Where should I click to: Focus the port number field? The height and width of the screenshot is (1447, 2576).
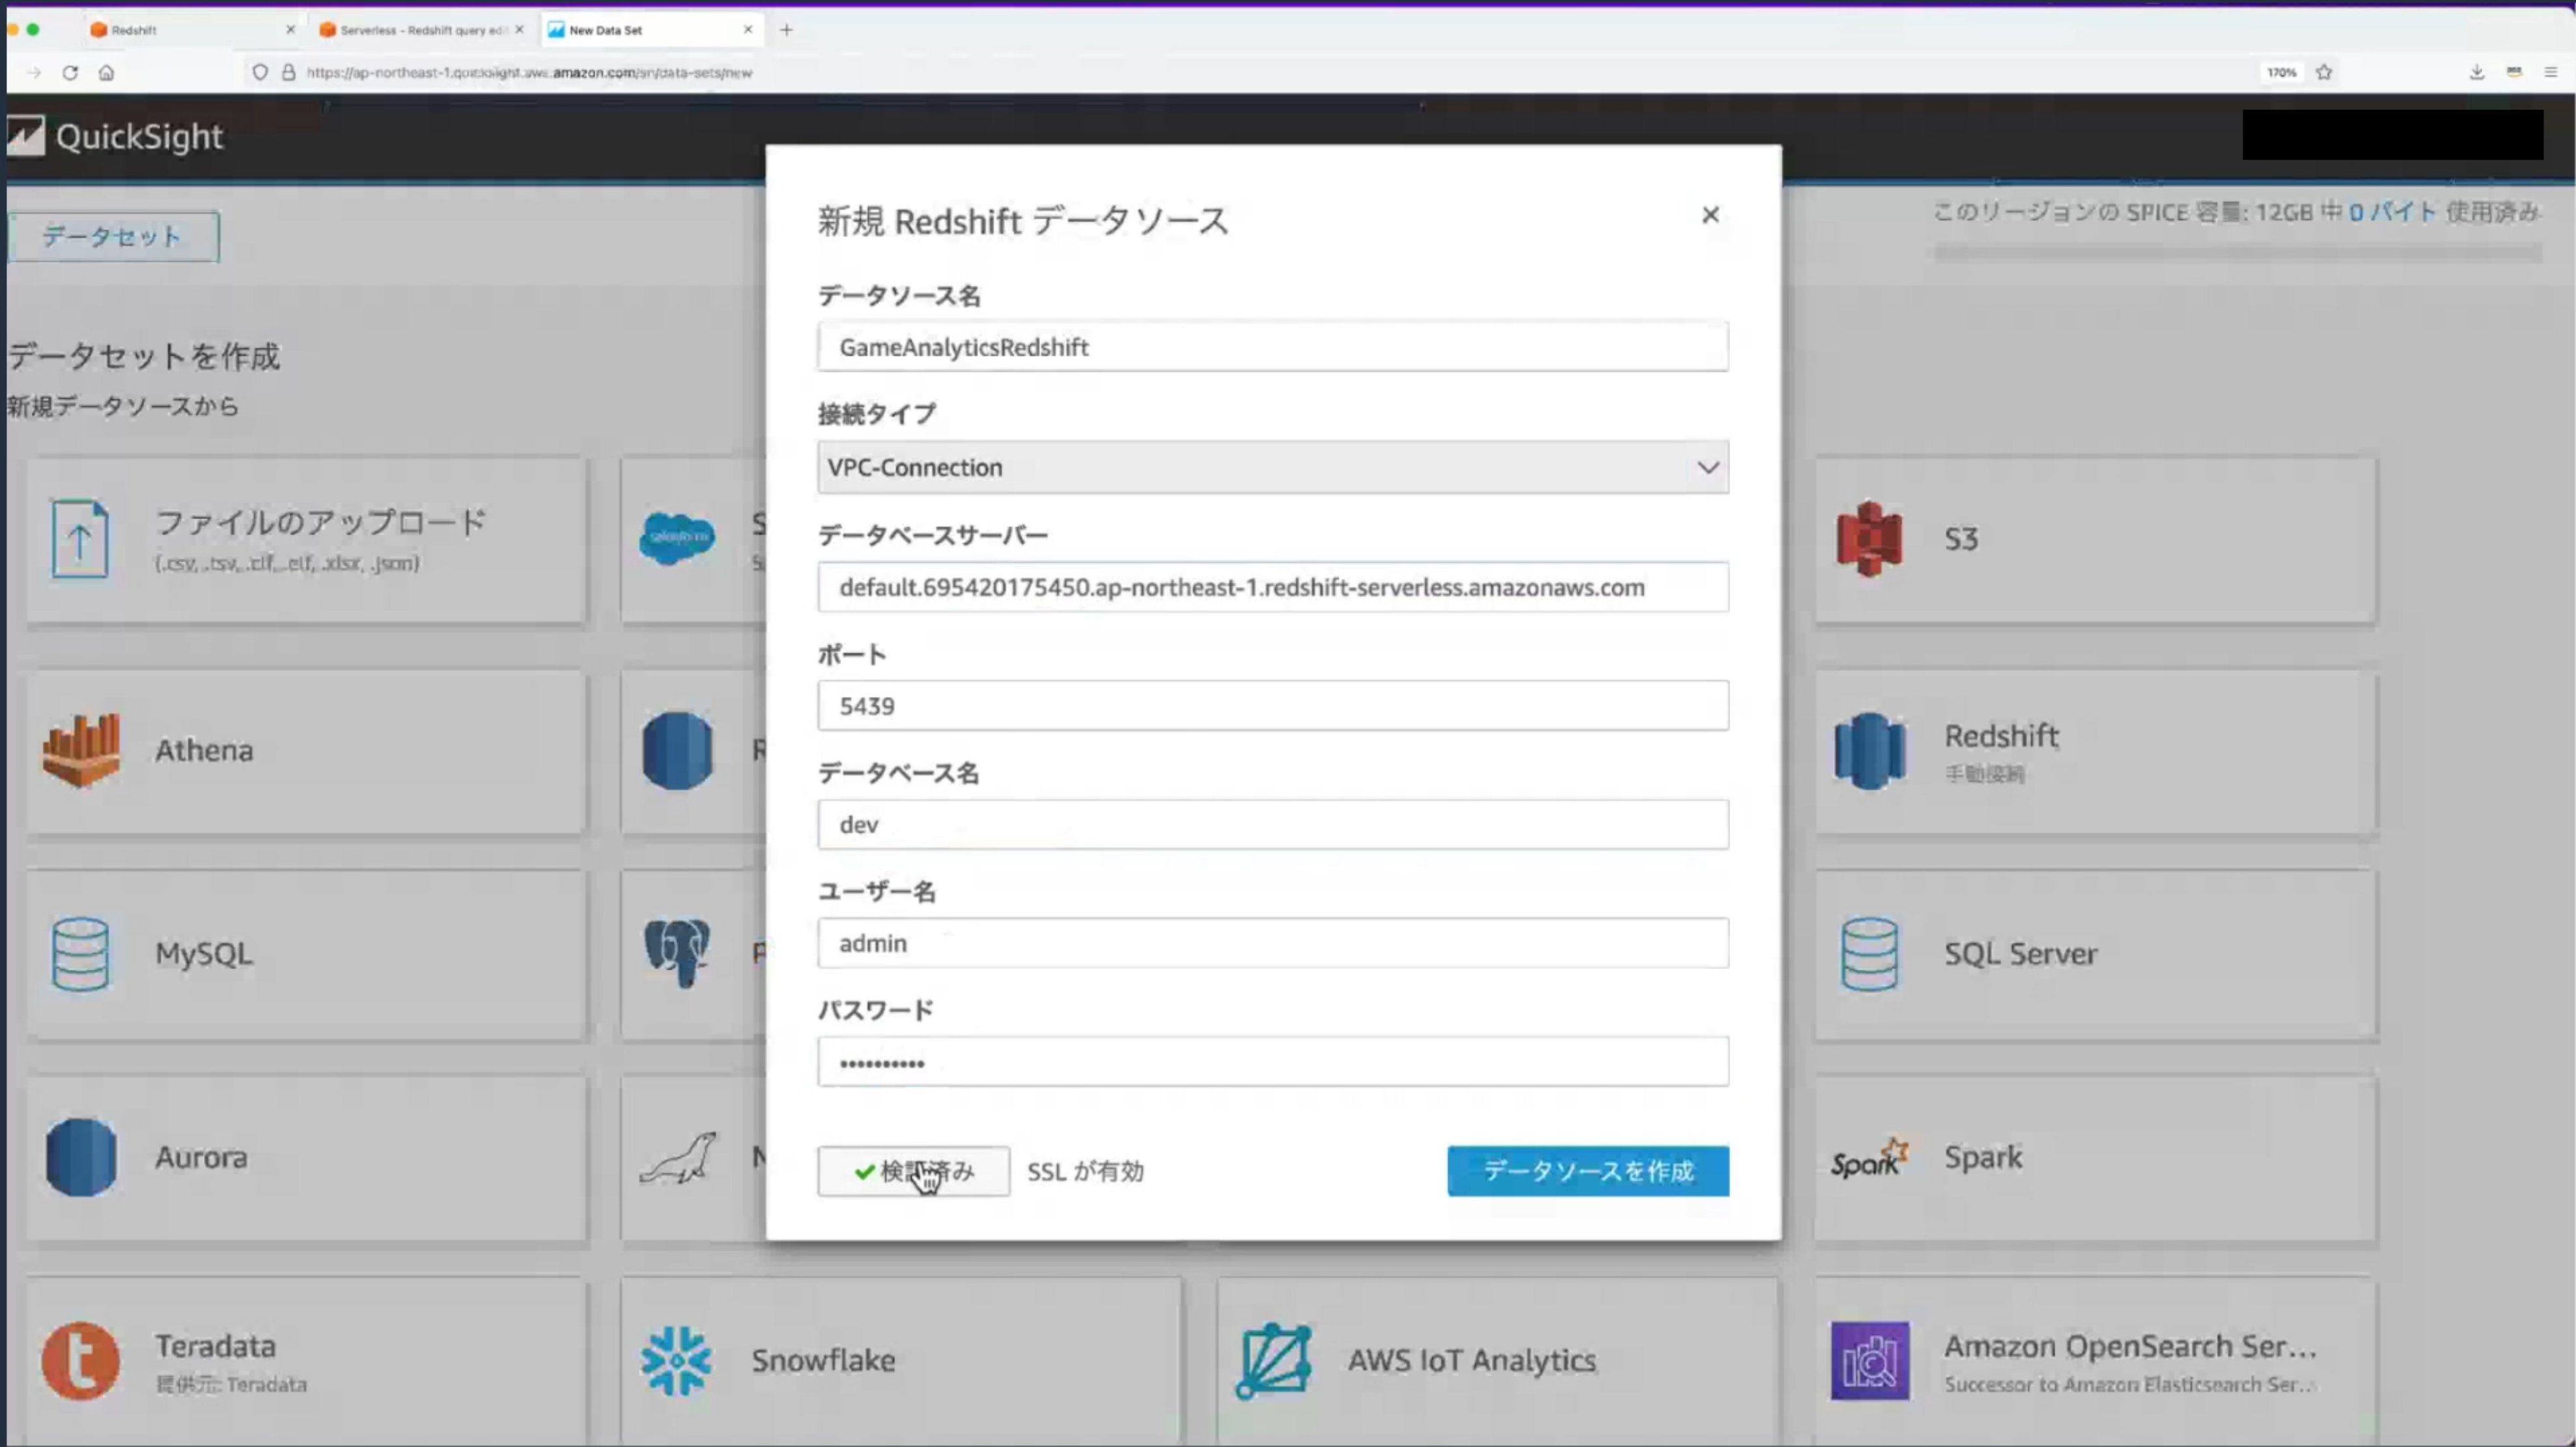(x=1272, y=706)
